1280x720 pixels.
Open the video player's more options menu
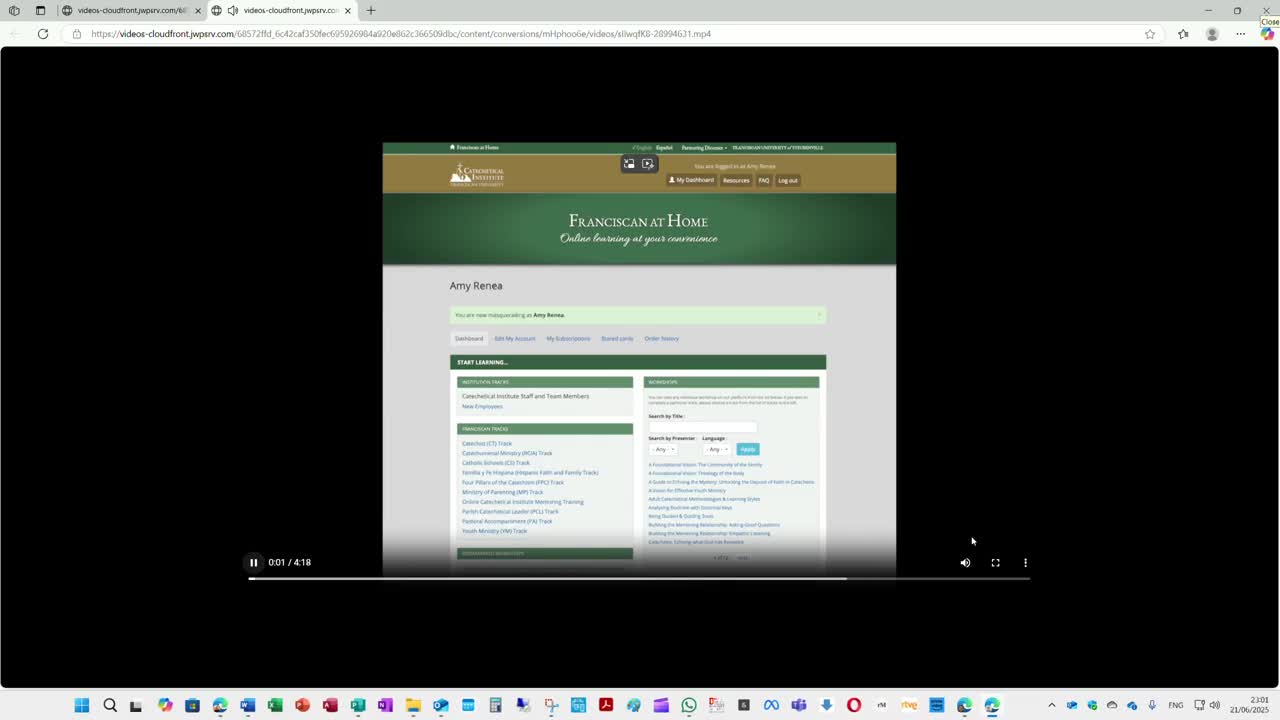(1025, 563)
